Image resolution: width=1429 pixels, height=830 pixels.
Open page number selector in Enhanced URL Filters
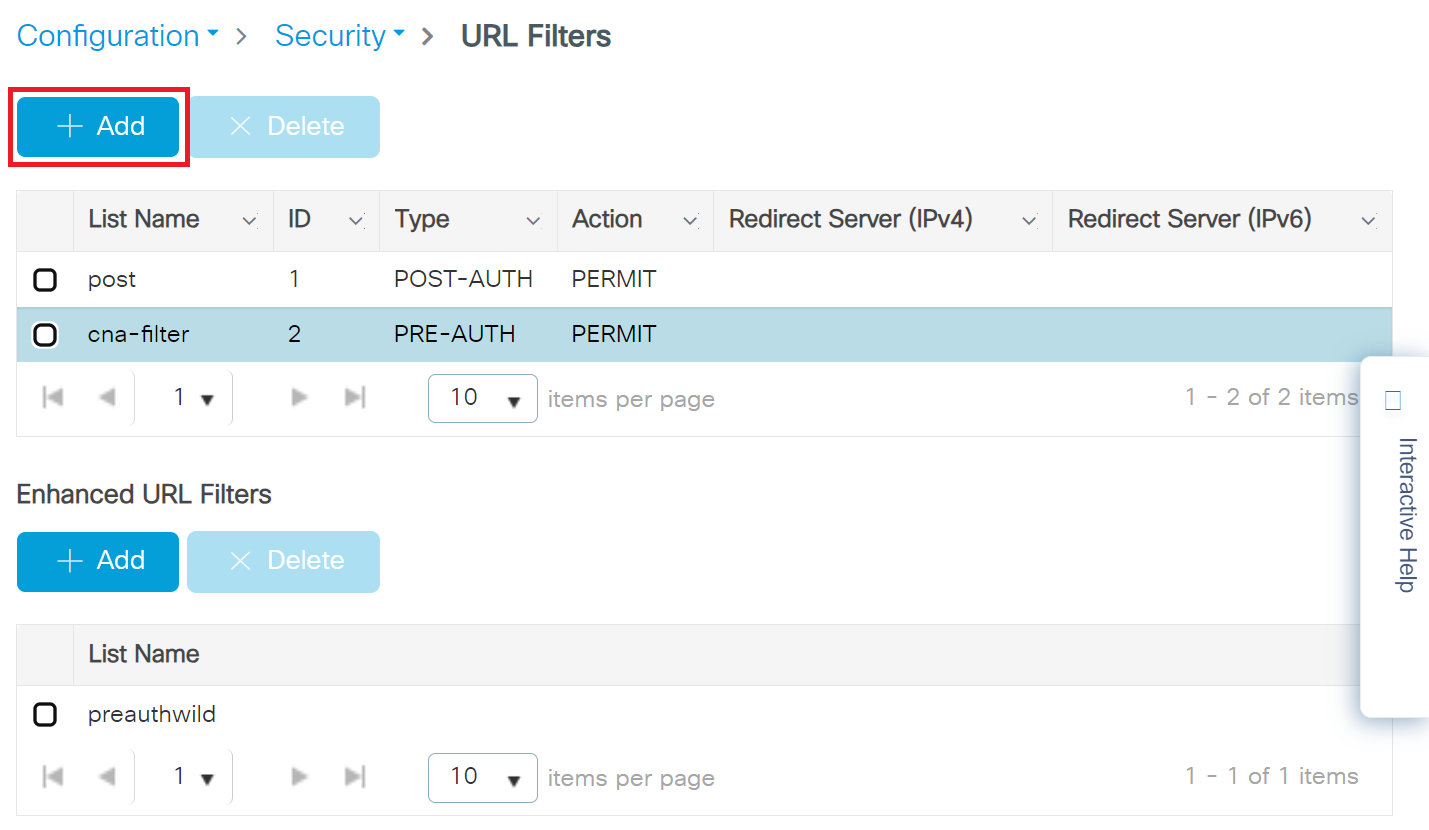193,777
